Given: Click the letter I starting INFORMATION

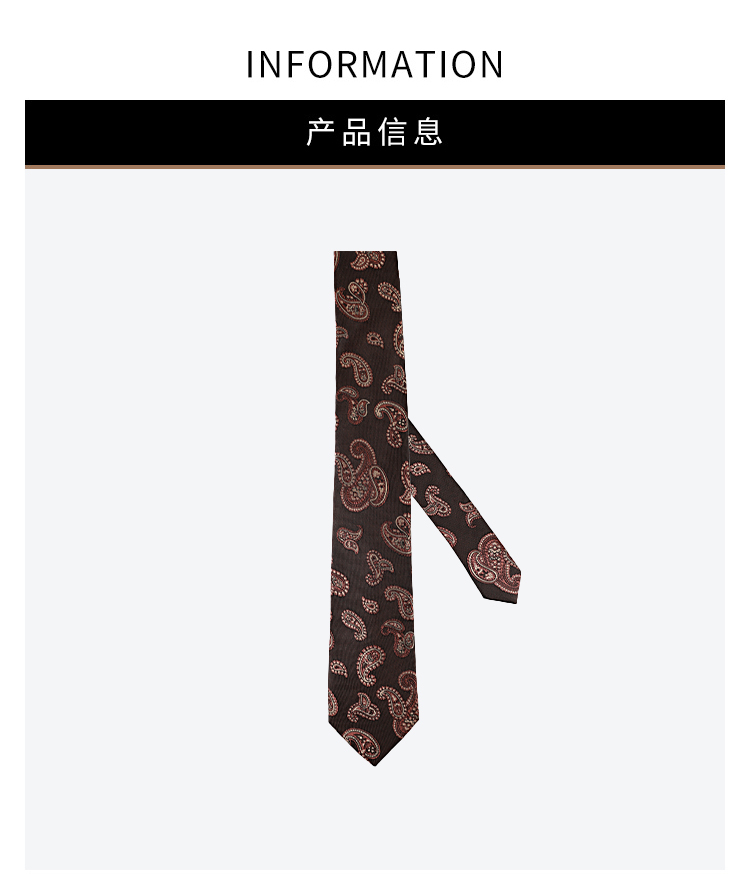Looking at the screenshot, I should [x=250, y=64].
